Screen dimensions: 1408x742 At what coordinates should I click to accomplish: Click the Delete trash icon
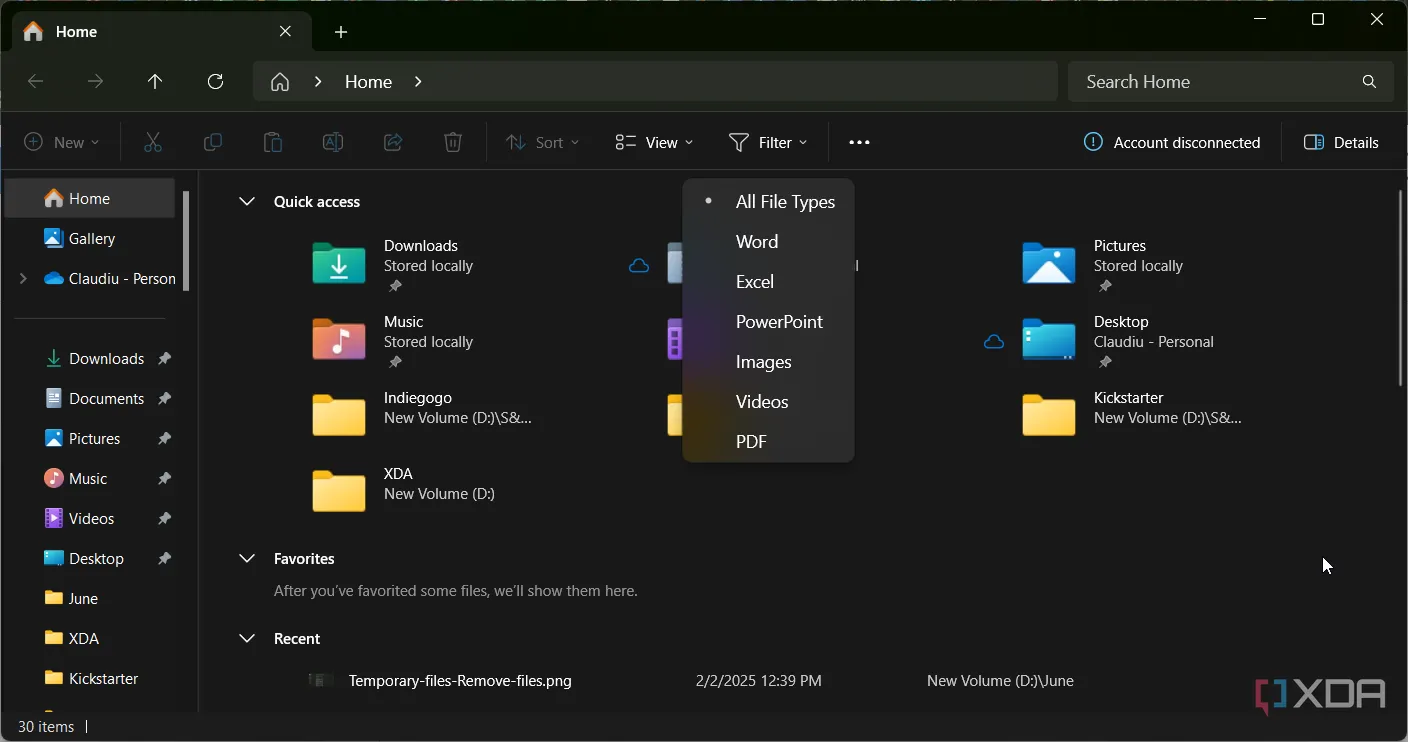(453, 142)
